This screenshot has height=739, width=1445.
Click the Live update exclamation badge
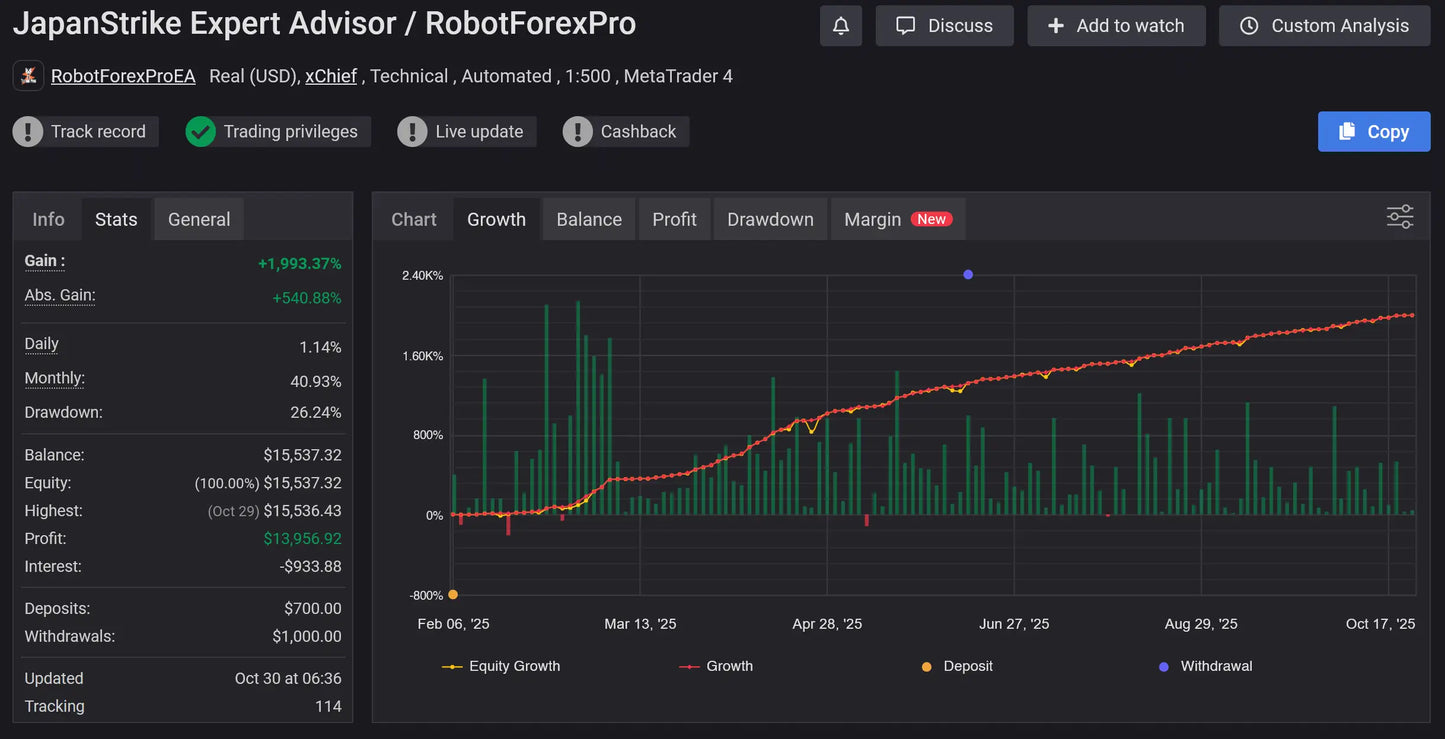(x=412, y=132)
